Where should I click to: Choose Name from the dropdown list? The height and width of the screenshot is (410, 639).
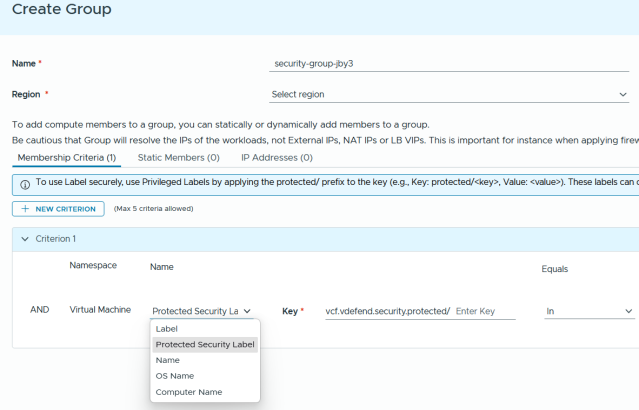pos(205,360)
